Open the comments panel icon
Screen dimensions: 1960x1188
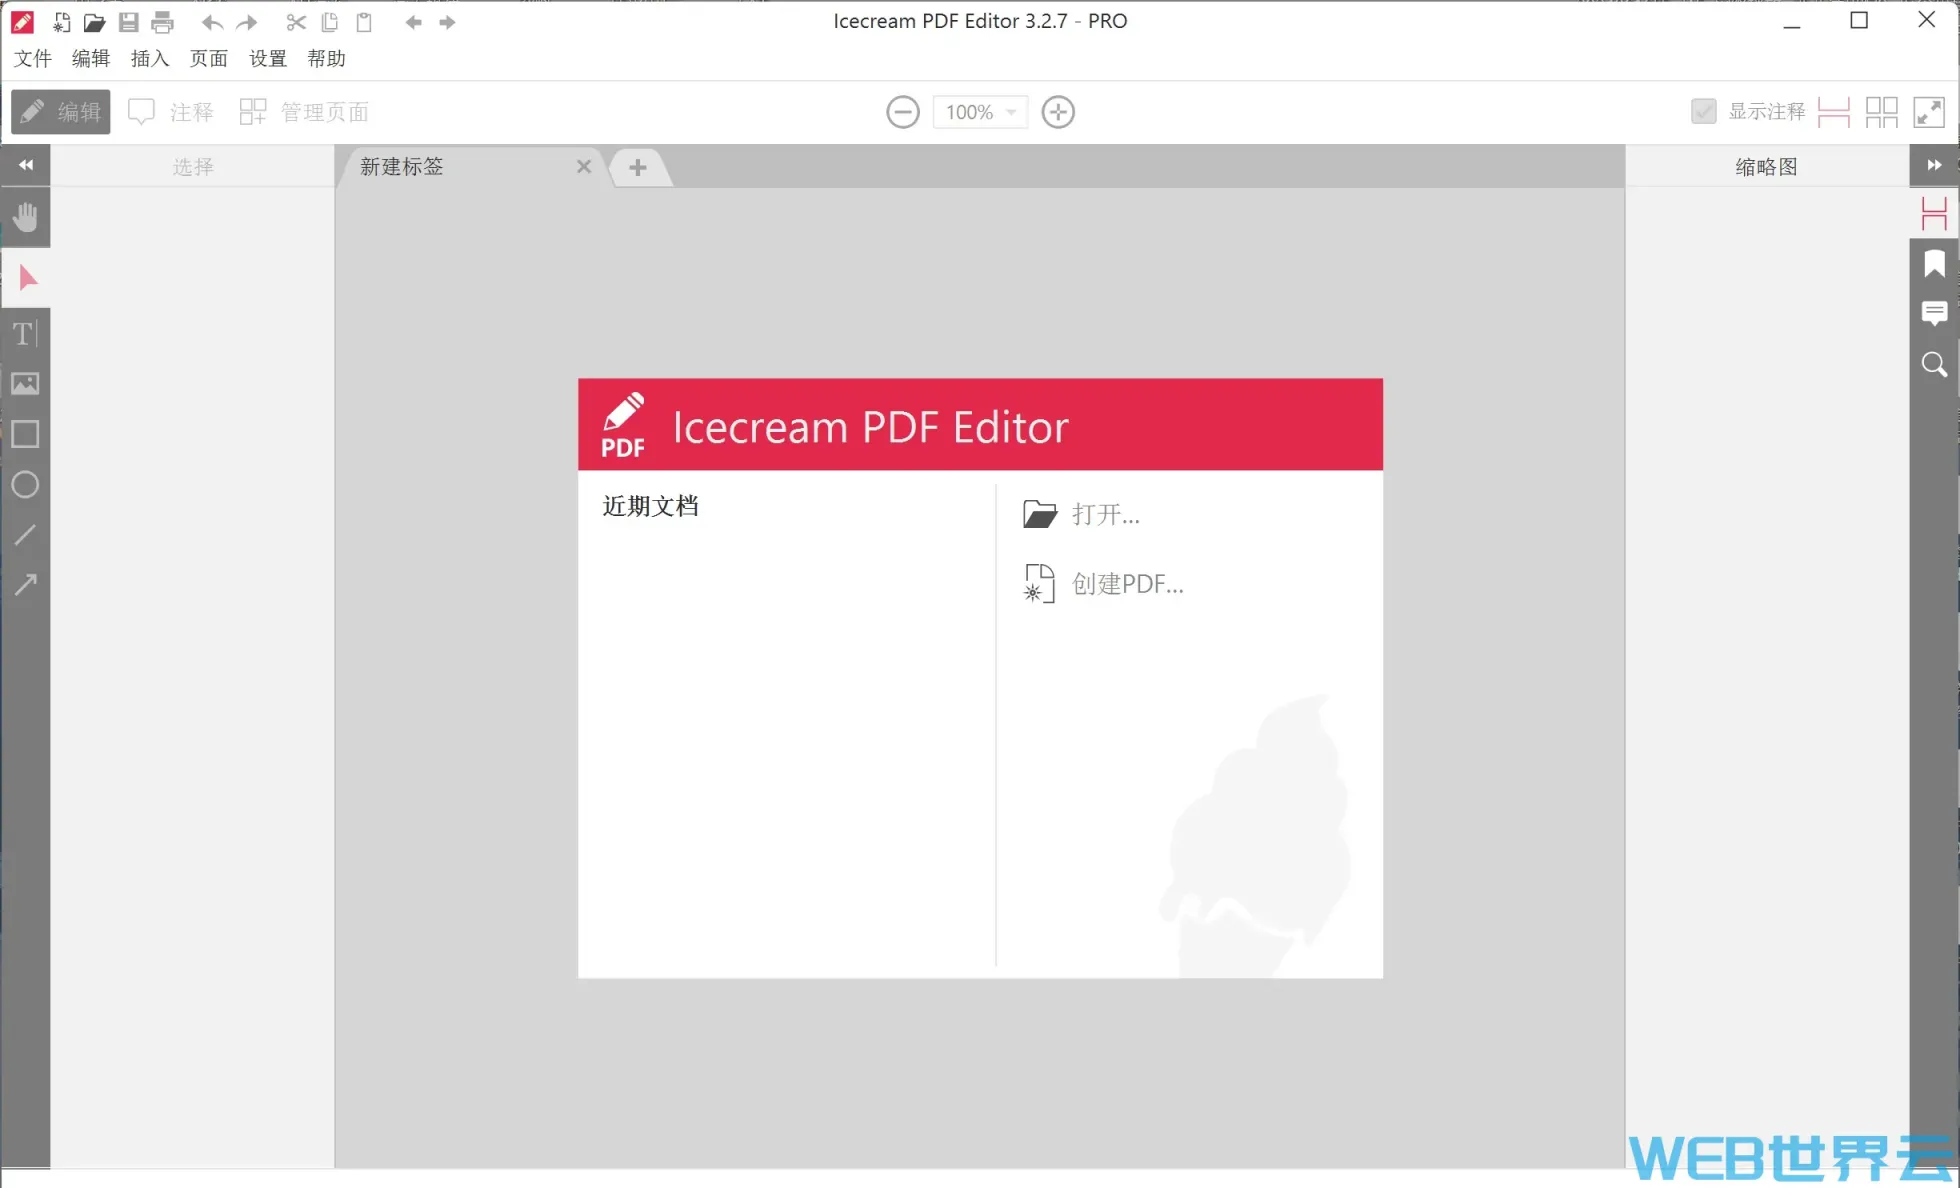point(1934,313)
